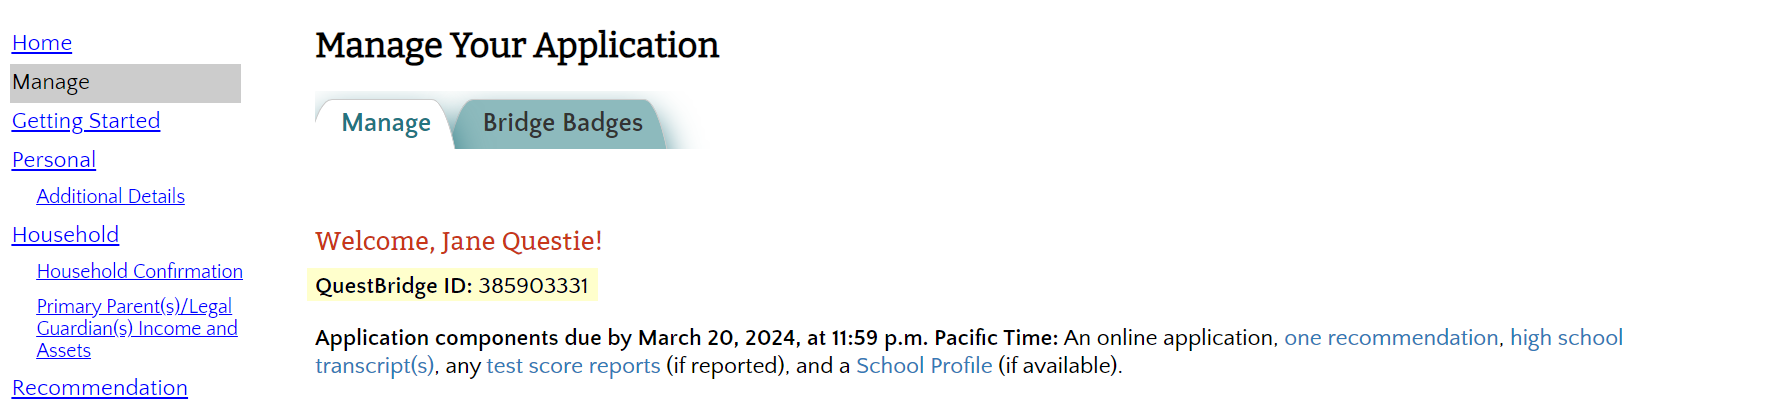
Task: Follow the 'one recommendation' link
Action: coord(1391,338)
